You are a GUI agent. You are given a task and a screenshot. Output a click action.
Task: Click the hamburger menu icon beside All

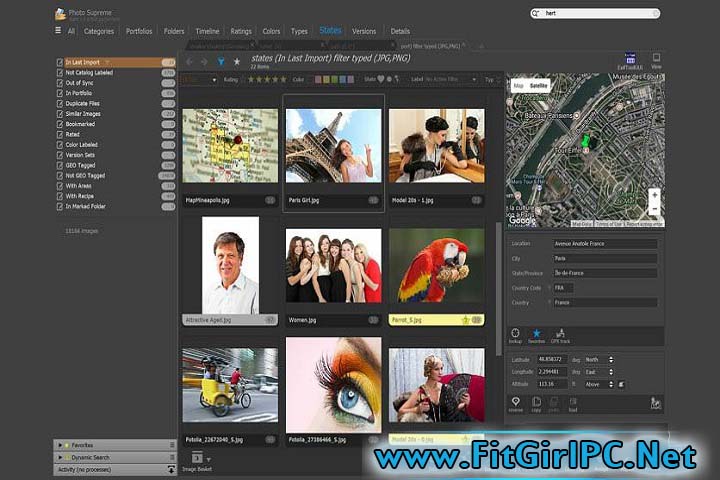click(x=58, y=31)
